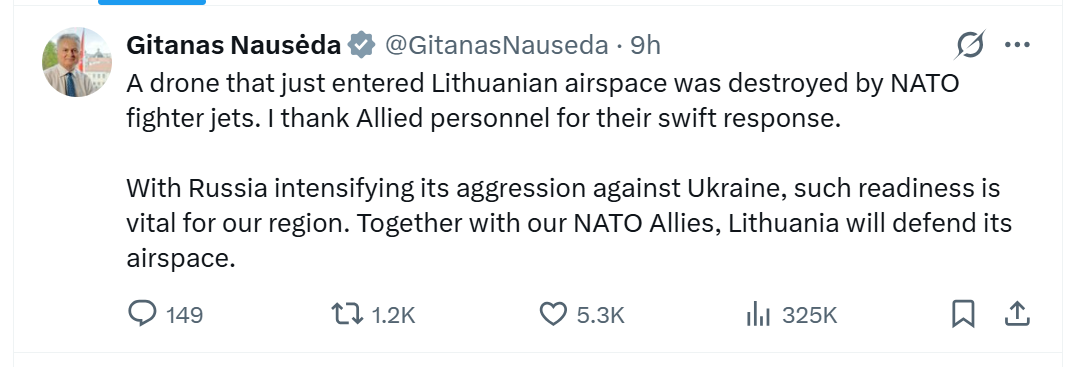The height and width of the screenshot is (367, 1075).
Task: Click the paragraph about Russia intensifying aggression
Action: (569, 224)
